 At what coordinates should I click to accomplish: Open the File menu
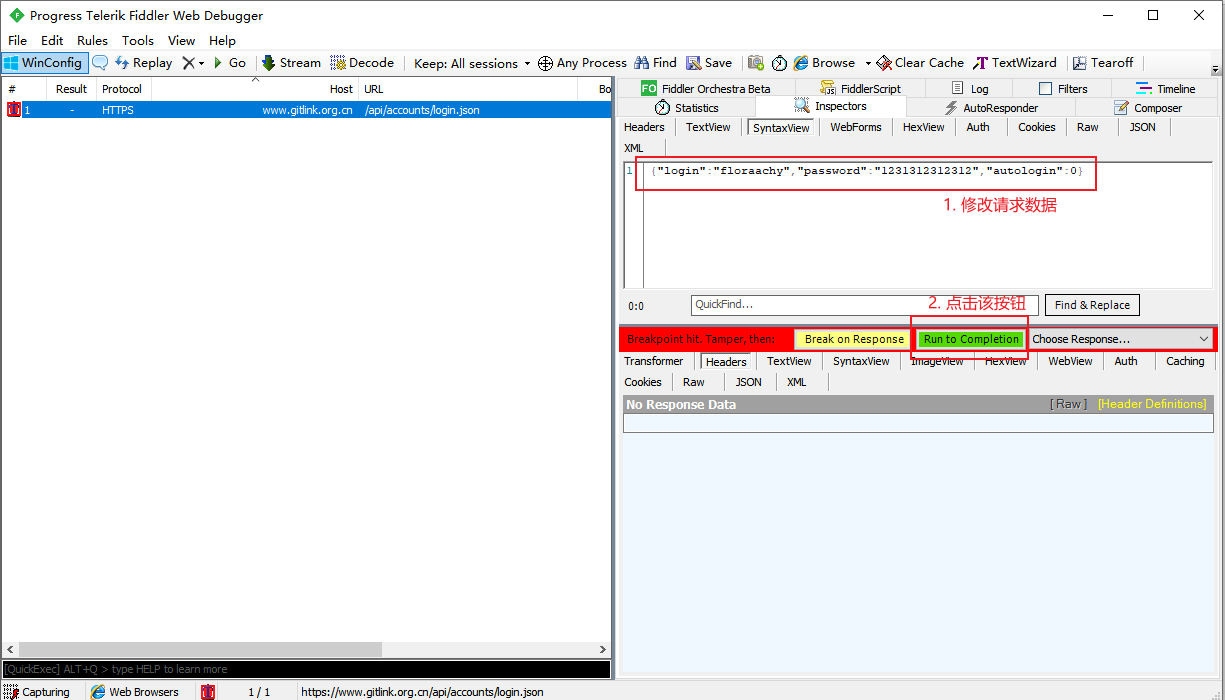coord(18,40)
